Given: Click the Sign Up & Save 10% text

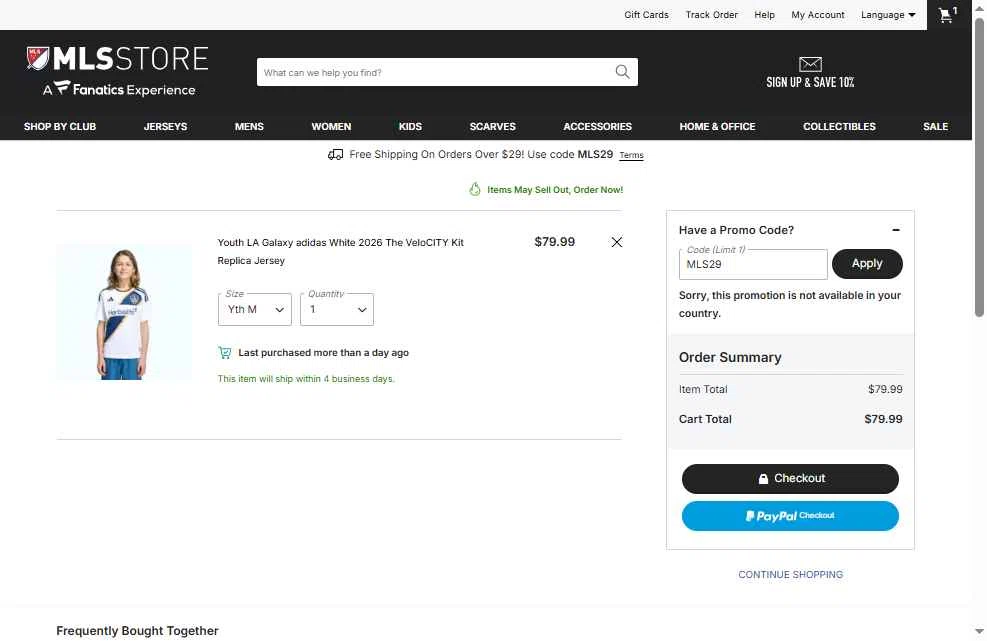Looking at the screenshot, I should click(x=810, y=82).
